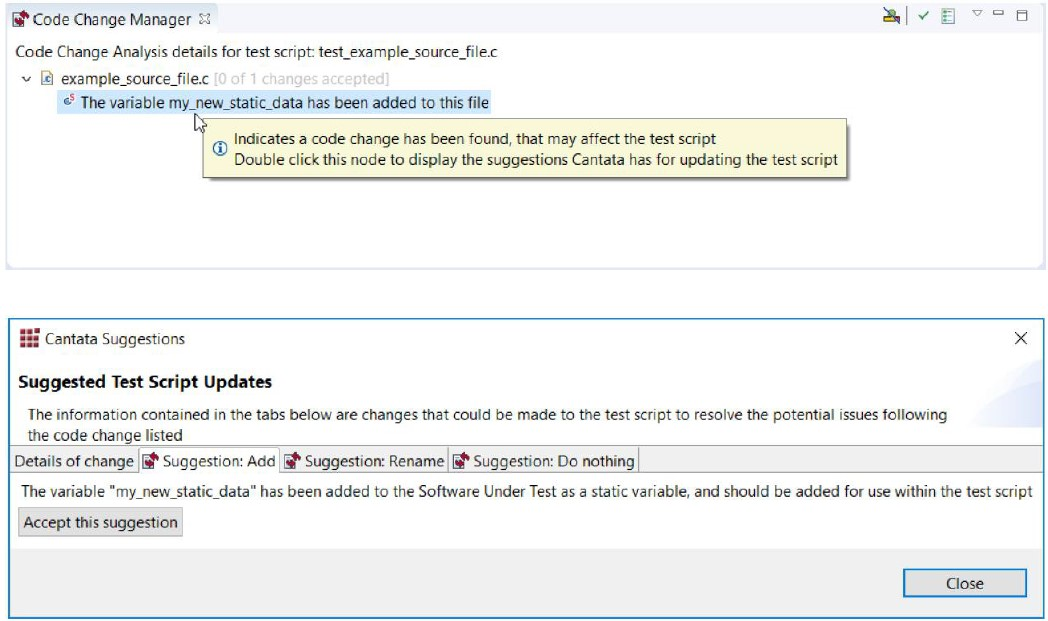
Task: Select the Code Change Manager view tab
Action: [x=112, y=19]
